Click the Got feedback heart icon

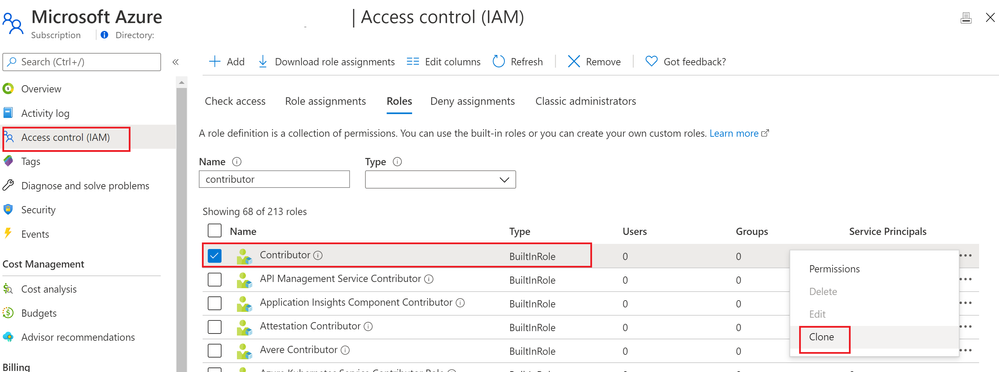651,62
